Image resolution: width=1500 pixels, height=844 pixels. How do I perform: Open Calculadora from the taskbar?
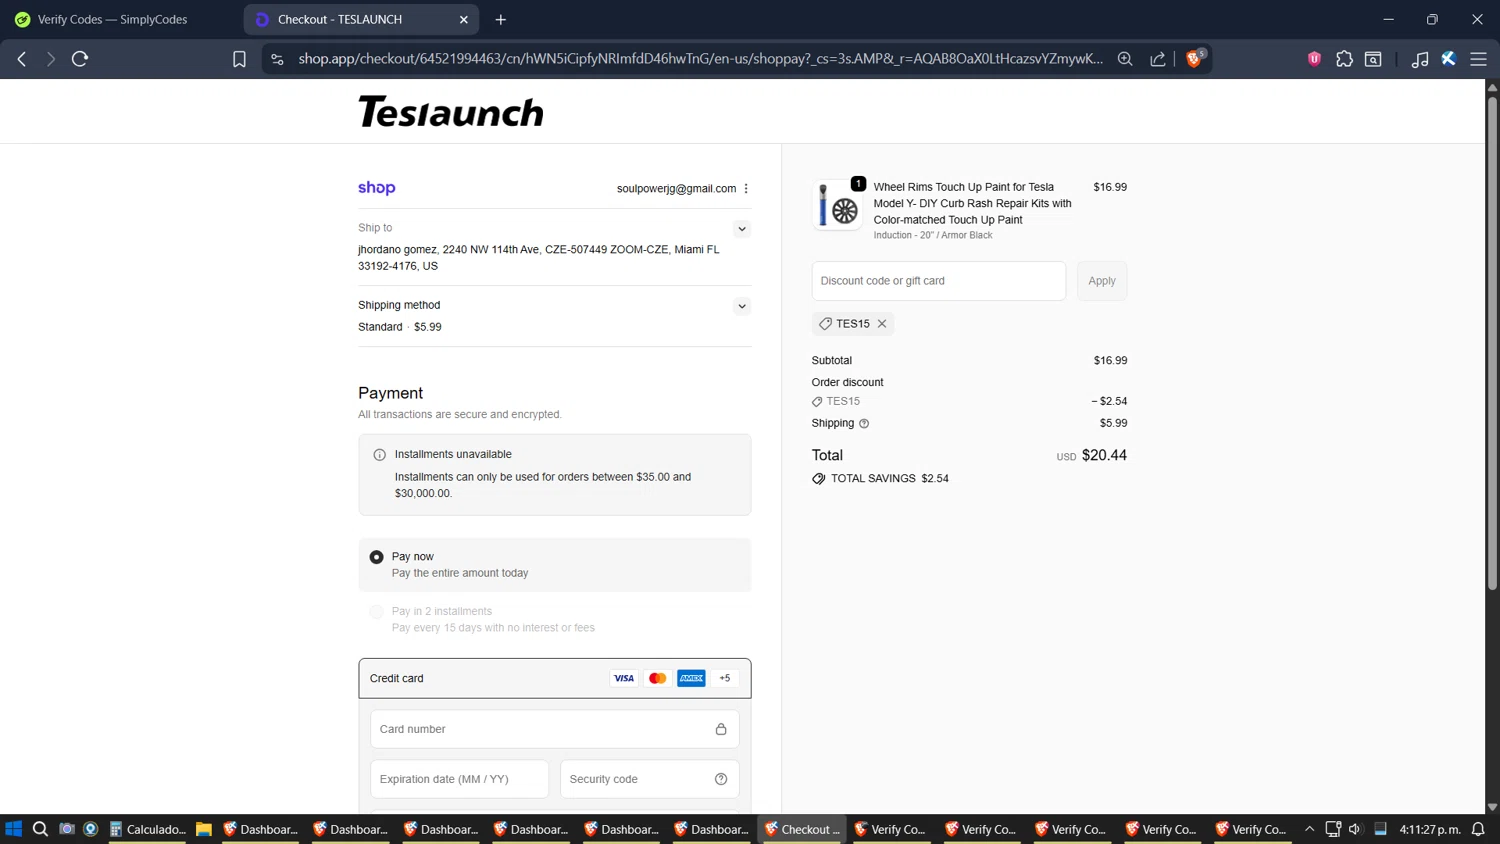pos(148,829)
